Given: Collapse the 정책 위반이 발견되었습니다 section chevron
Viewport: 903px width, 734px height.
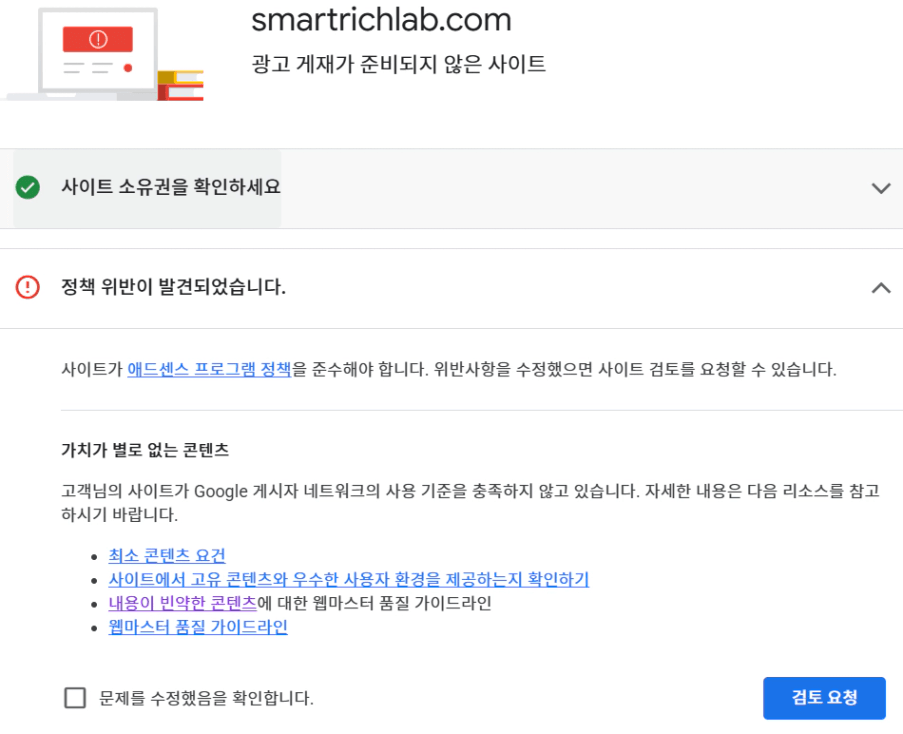Looking at the screenshot, I should 880,288.
